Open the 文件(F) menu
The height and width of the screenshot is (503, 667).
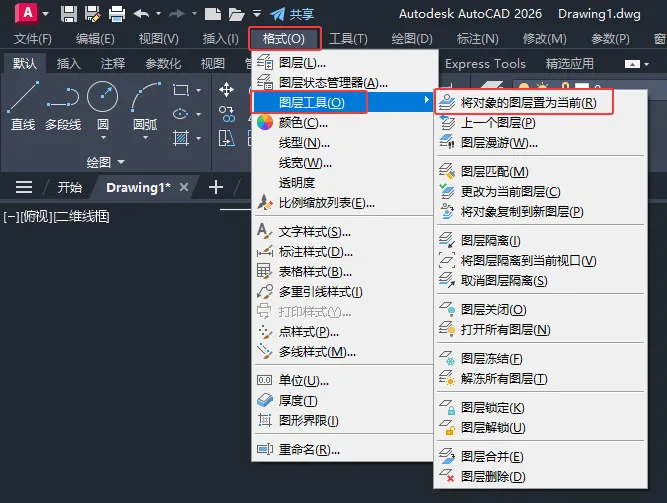tap(33, 39)
